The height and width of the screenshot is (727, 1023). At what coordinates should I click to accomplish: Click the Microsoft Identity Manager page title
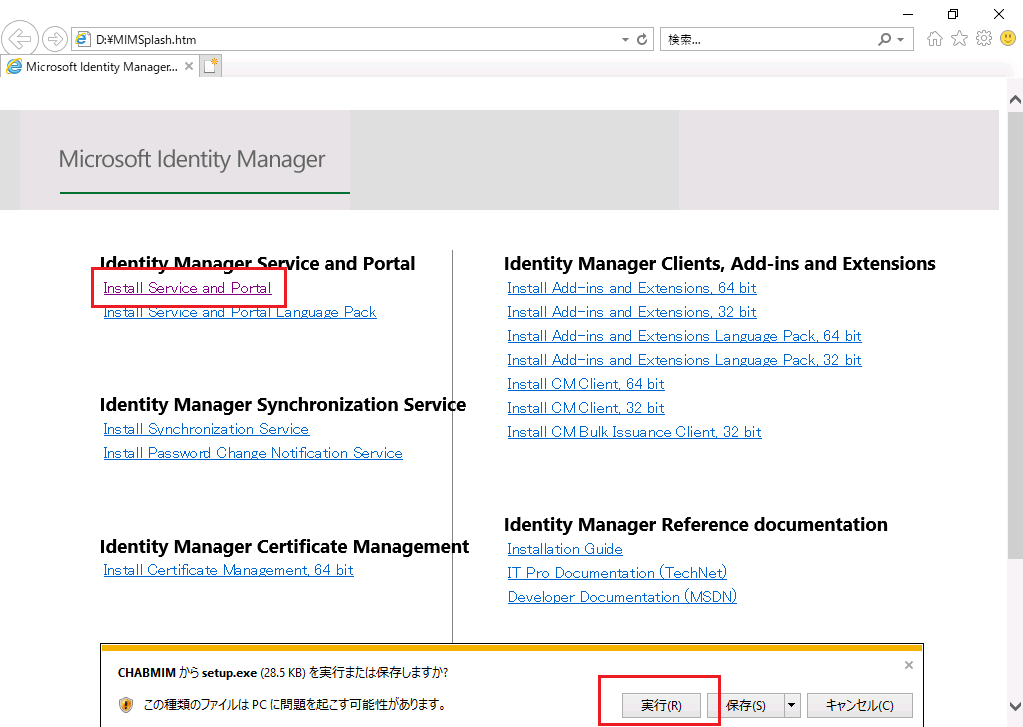(x=192, y=159)
